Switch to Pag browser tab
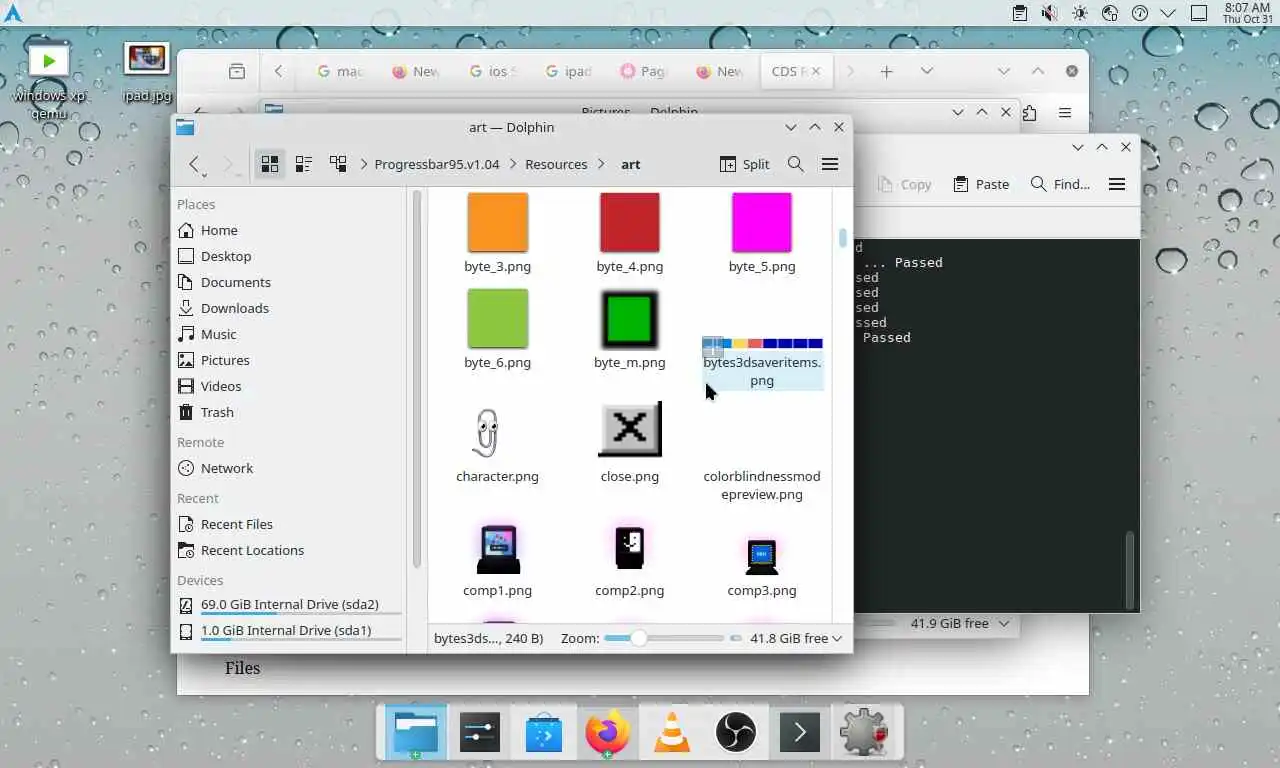 point(643,71)
